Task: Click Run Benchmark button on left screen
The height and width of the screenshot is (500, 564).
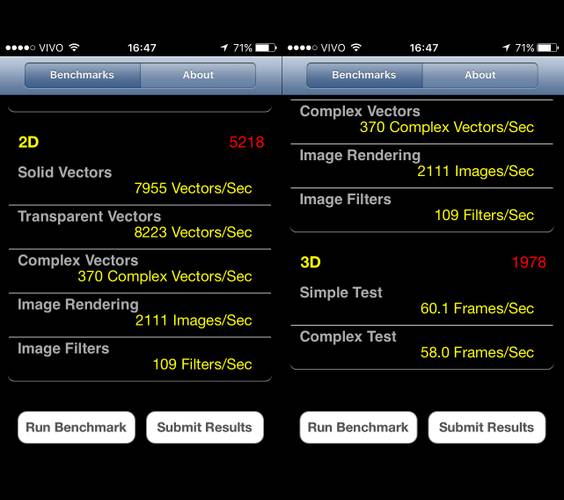Action: point(76,427)
